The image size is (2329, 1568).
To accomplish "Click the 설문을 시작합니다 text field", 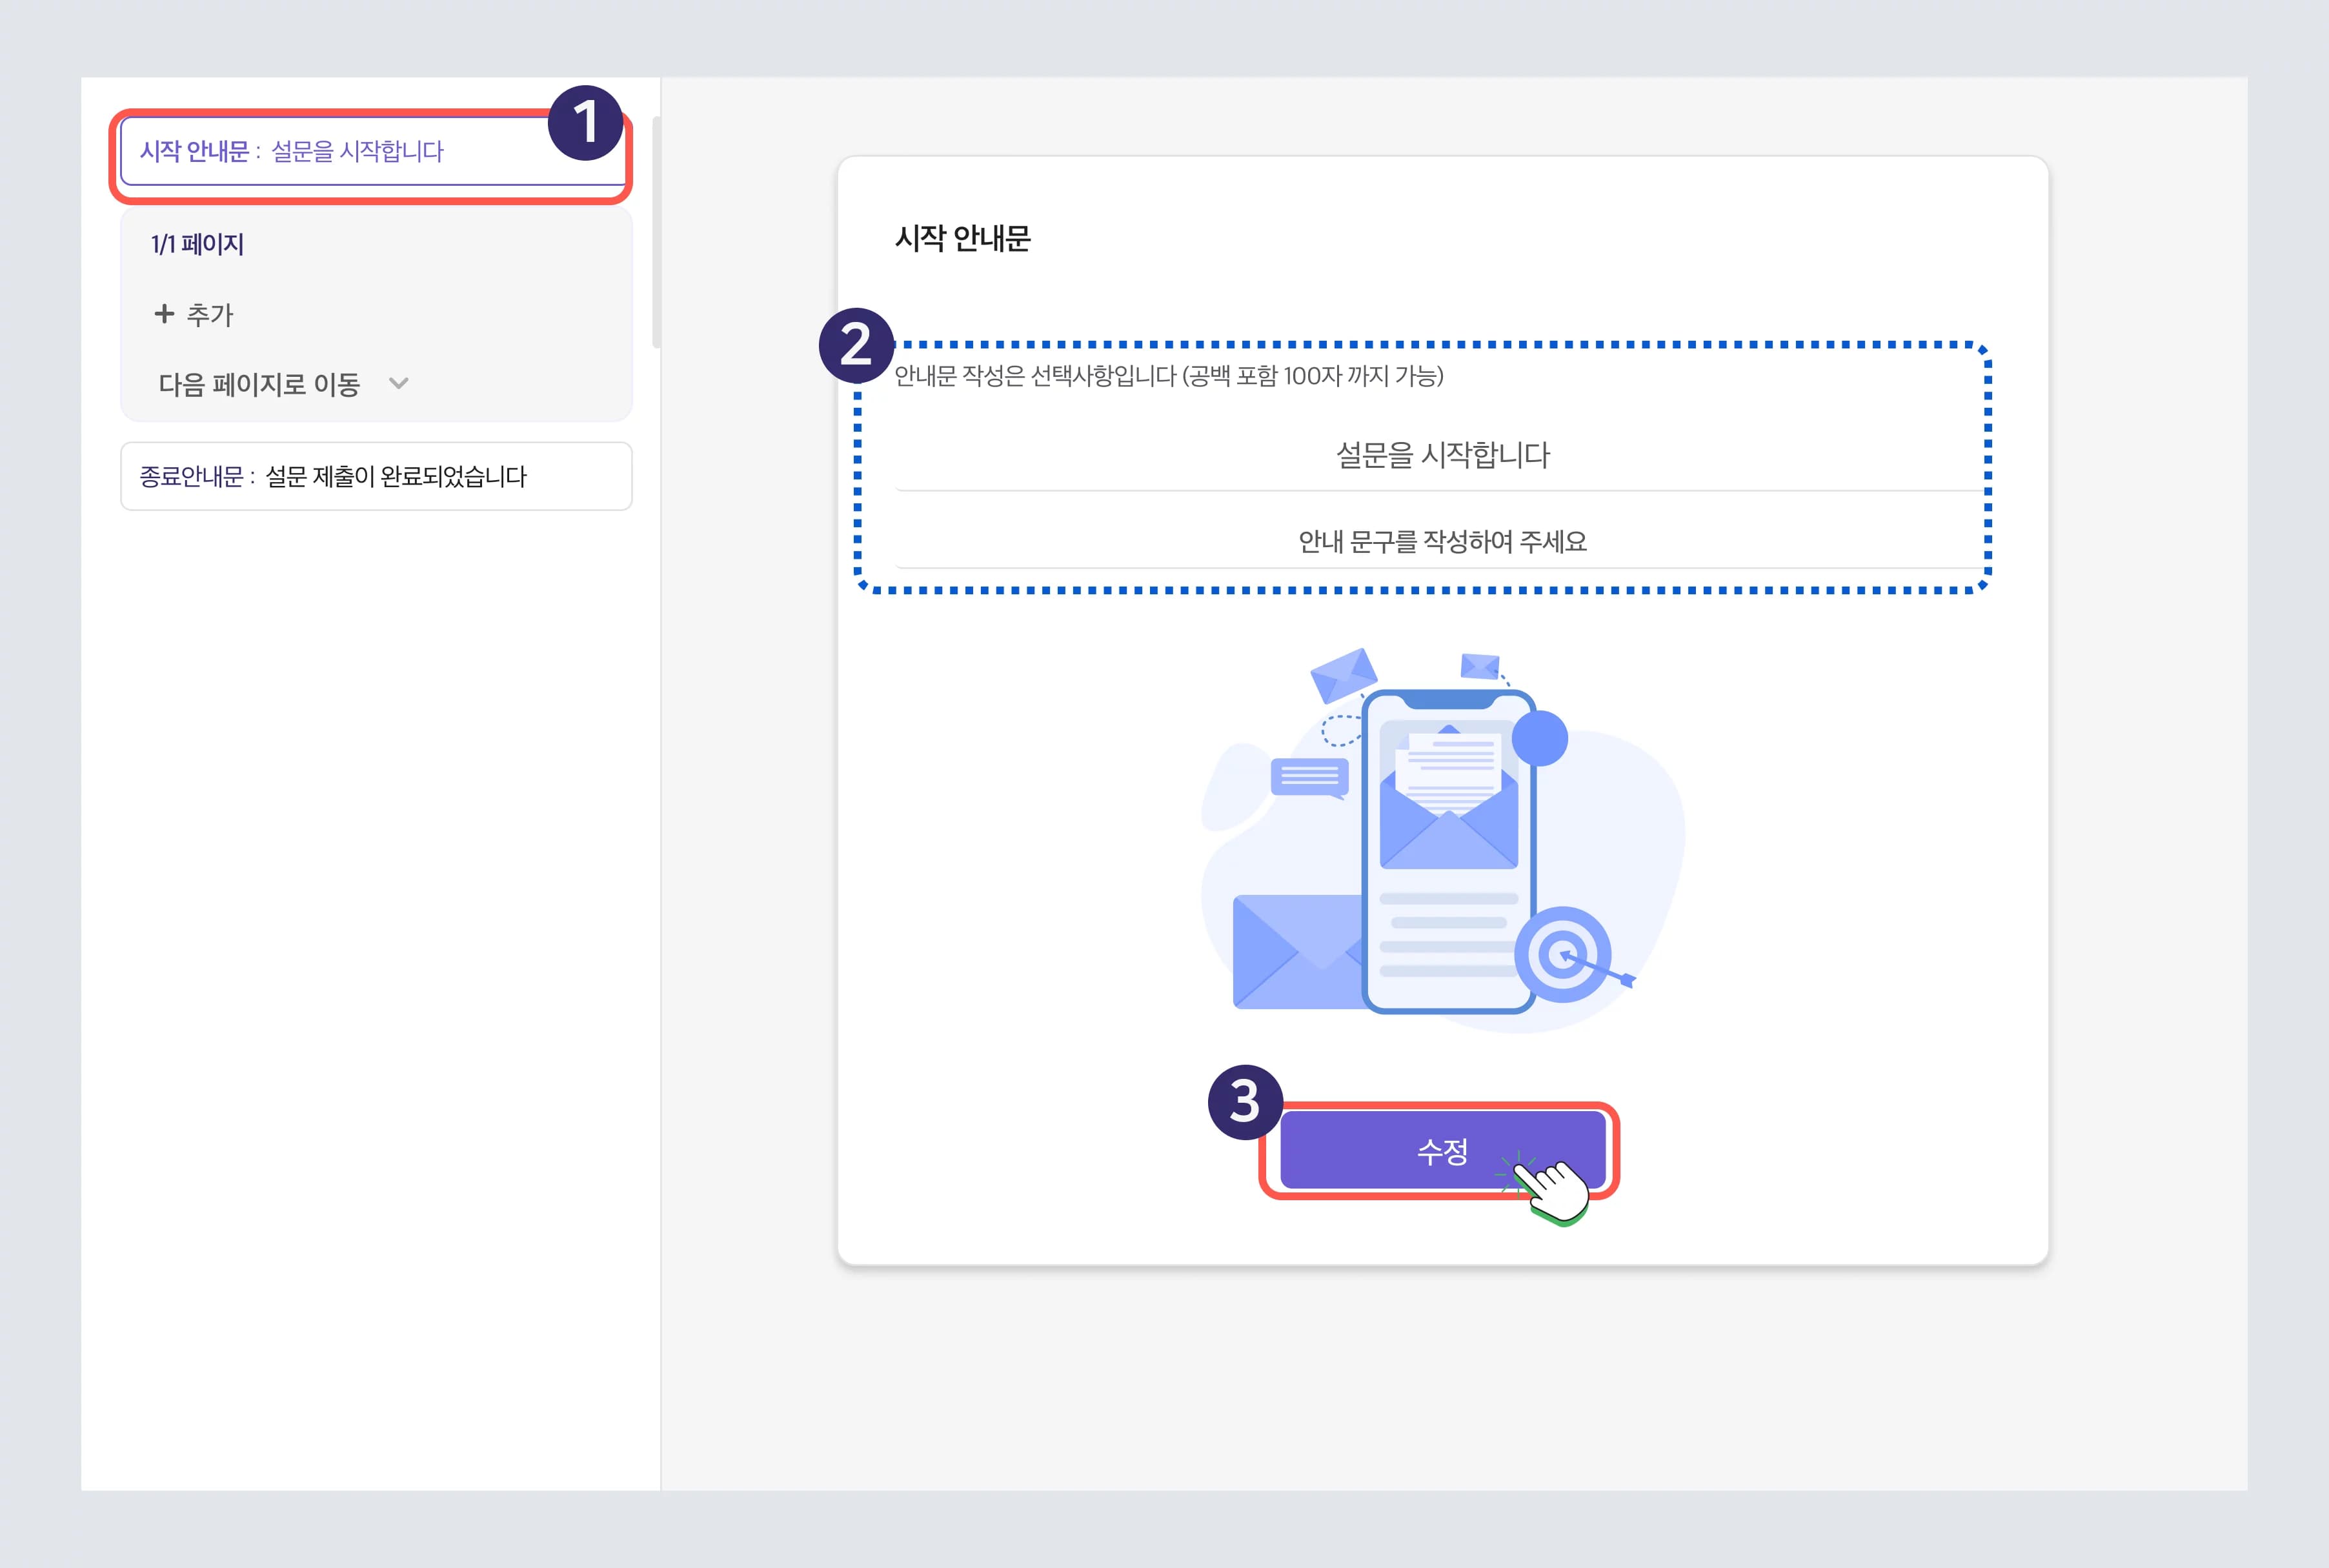I will coord(1443,455).
